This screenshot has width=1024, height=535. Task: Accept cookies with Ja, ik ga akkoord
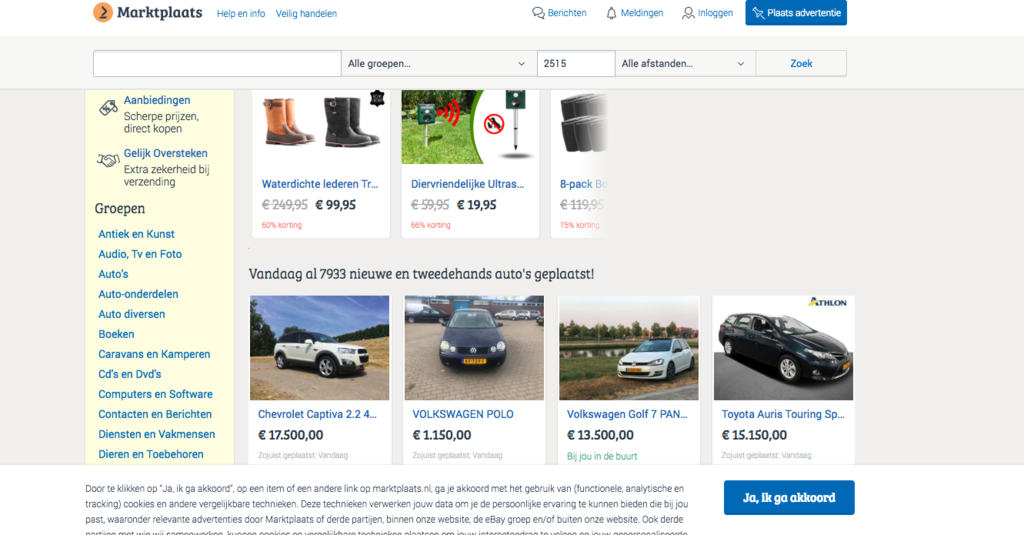coord(789,498)
